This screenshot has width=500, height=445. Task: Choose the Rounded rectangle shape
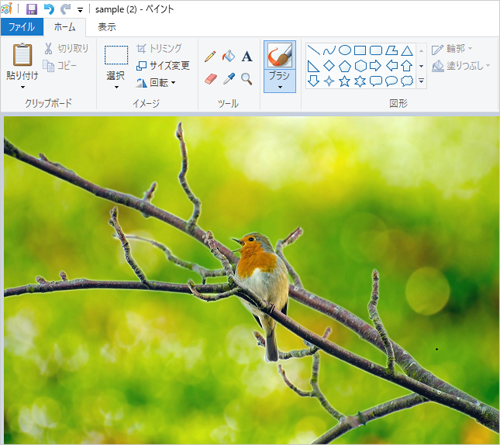pyautogui.click(x=376, y=50)
